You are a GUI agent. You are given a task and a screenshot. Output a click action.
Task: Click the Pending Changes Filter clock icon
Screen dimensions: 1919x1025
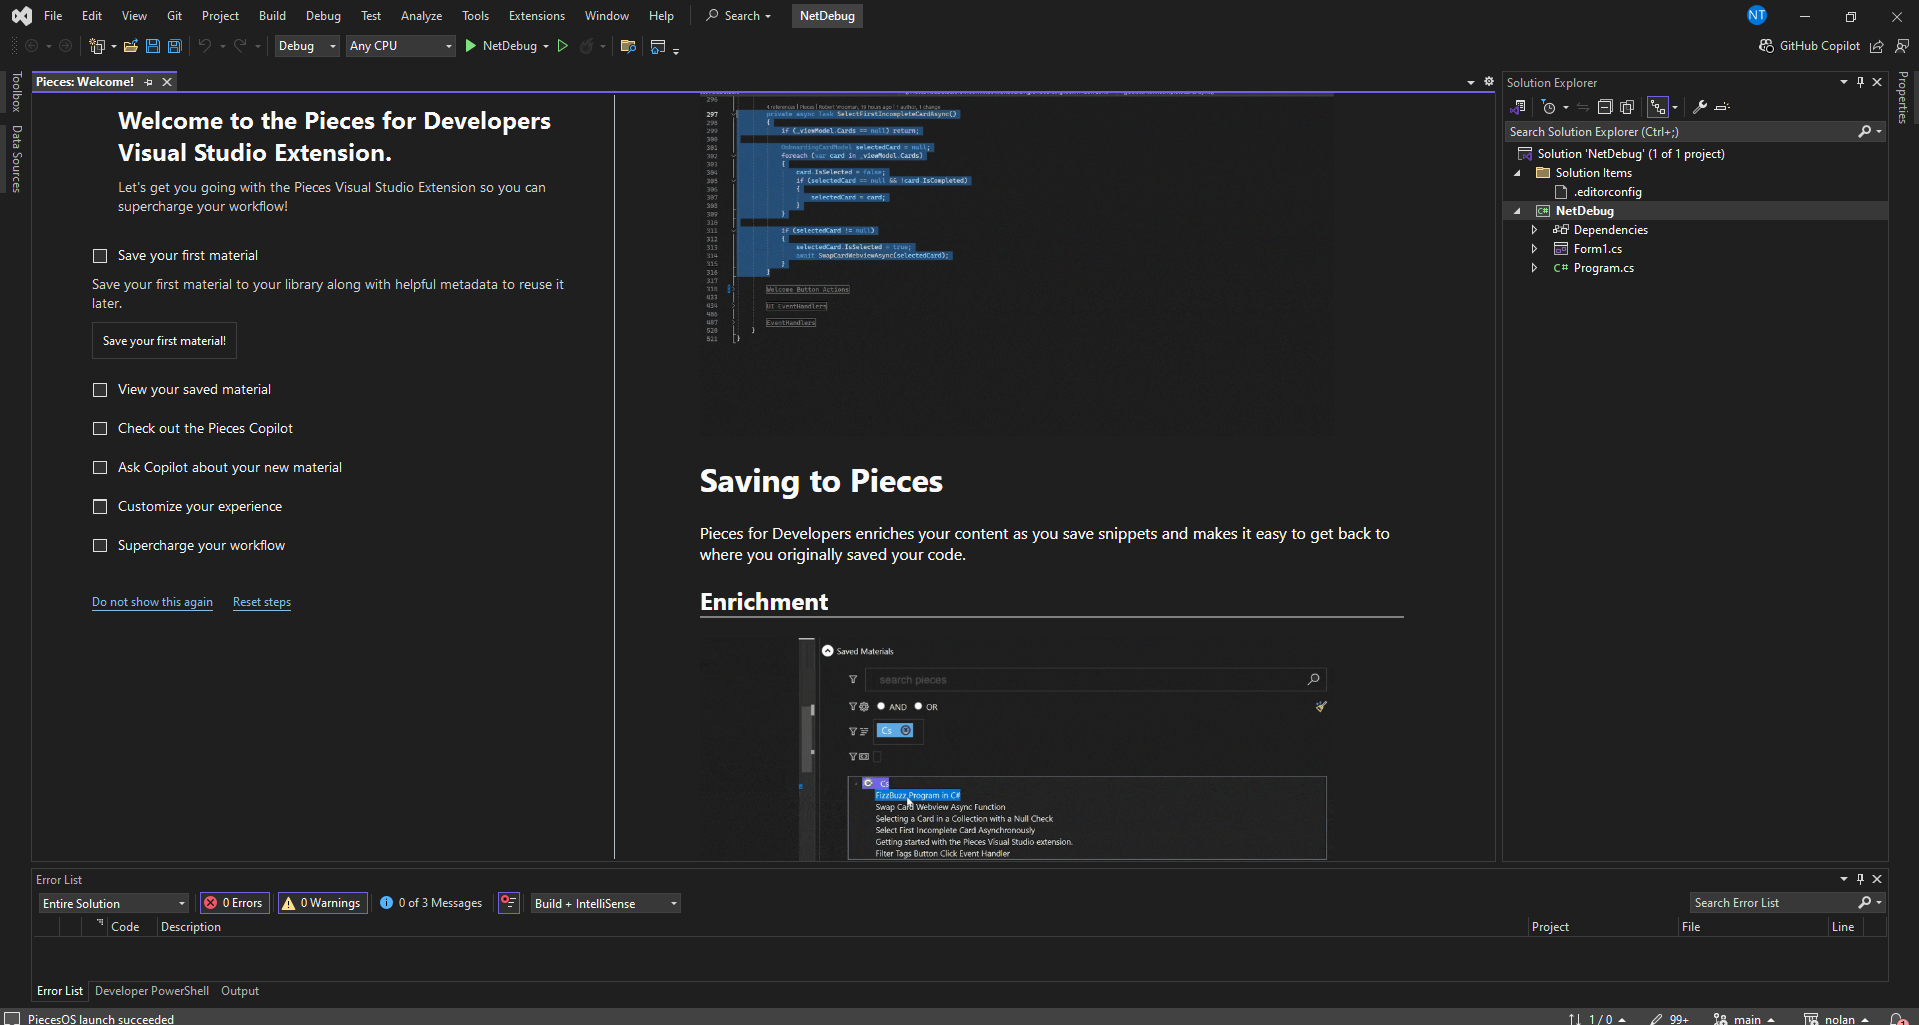pos(1549,107)
